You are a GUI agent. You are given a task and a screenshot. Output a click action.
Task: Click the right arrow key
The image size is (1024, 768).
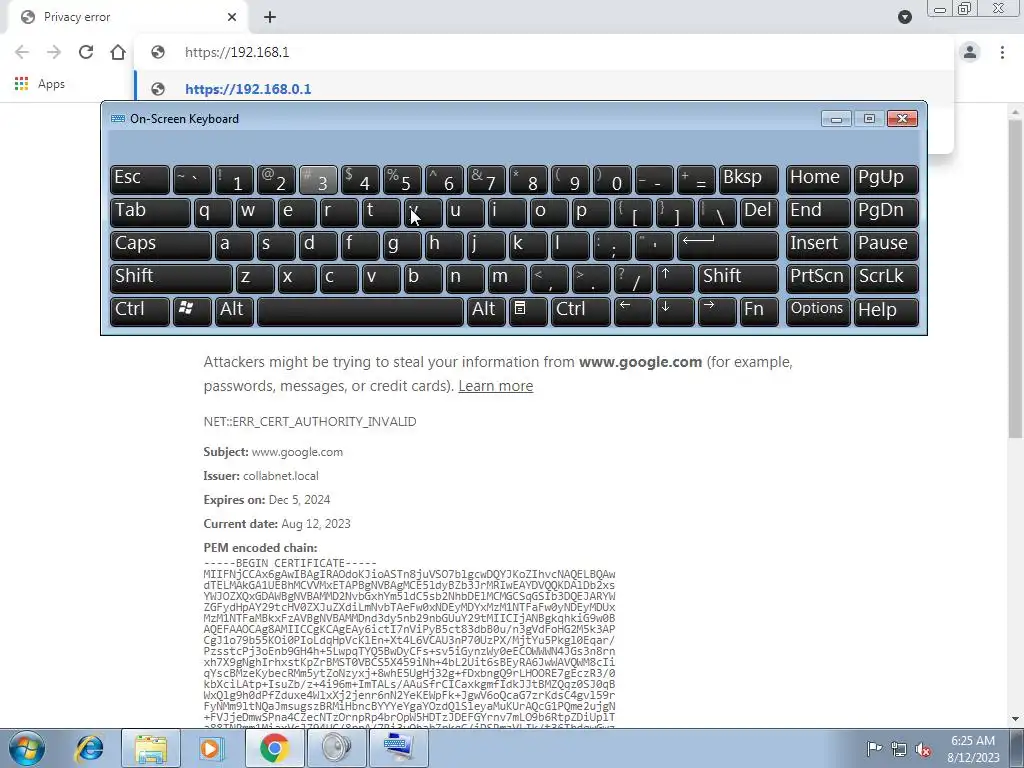(717, 311)
